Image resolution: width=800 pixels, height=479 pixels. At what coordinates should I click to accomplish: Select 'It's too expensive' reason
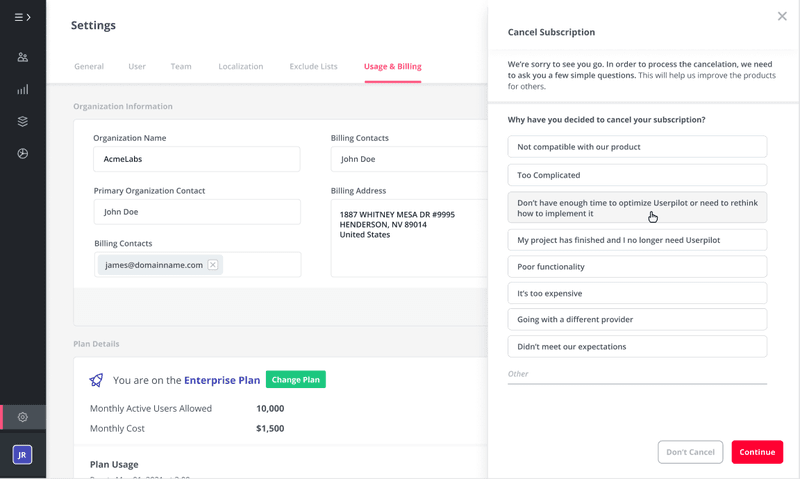point(637,294)
